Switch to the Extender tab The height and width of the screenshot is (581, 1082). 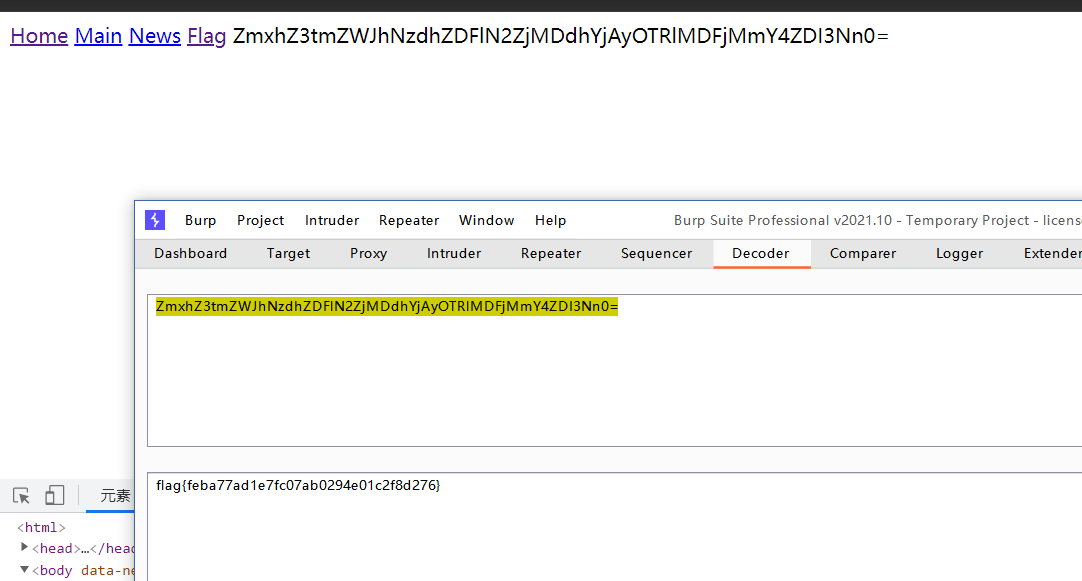point(1052,253)
